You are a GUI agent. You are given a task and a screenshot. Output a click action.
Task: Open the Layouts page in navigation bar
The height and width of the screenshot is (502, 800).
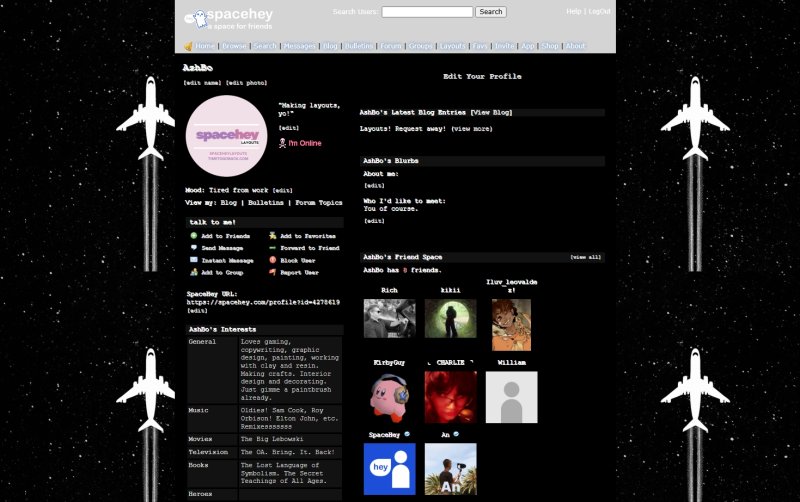click(452, 46)
